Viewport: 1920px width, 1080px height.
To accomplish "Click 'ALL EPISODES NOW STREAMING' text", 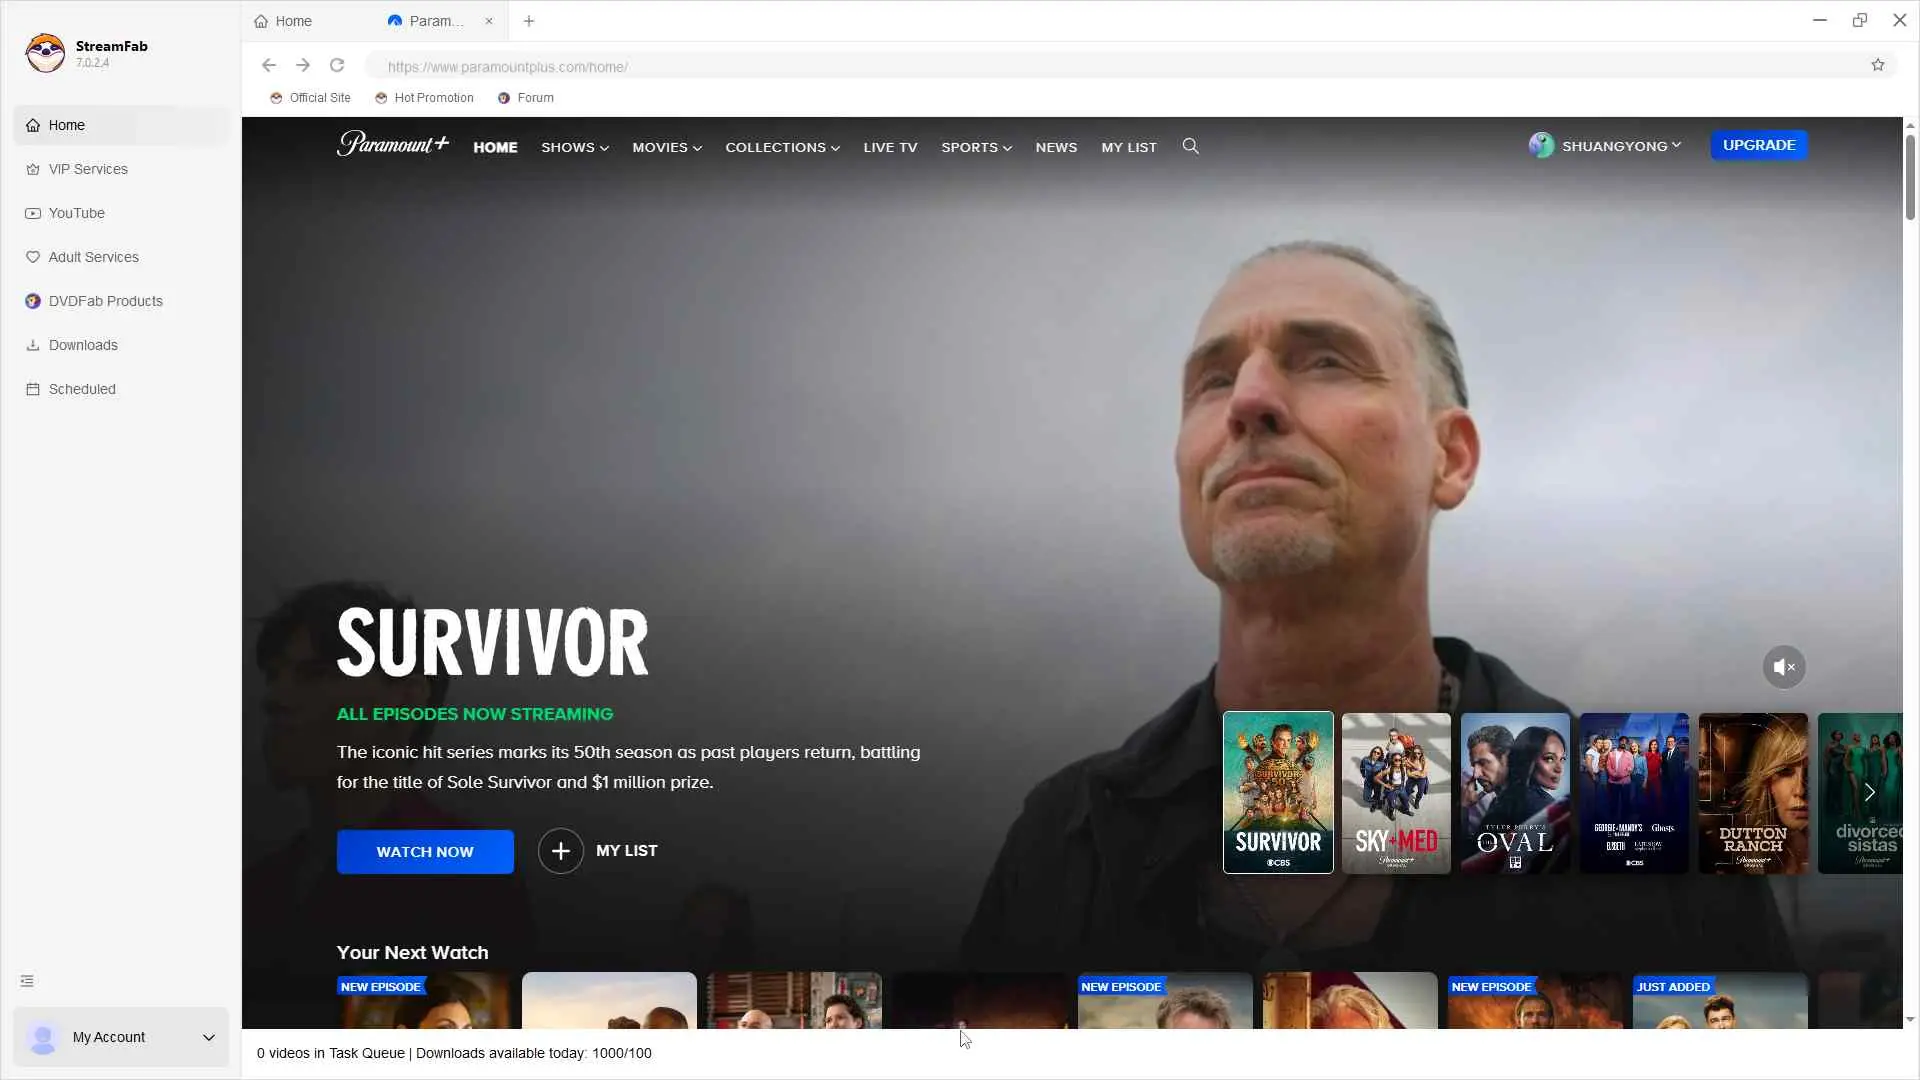I will 475,714.
